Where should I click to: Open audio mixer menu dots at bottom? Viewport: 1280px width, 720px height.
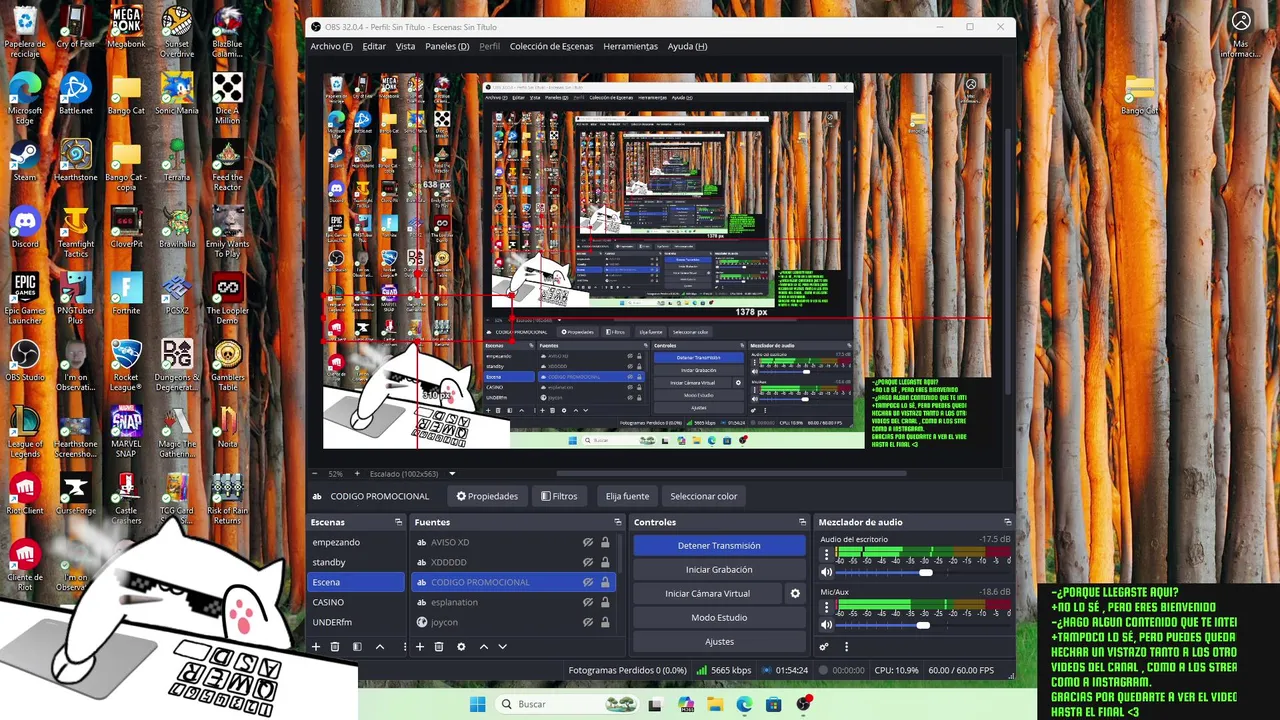[x=846, y=647]
